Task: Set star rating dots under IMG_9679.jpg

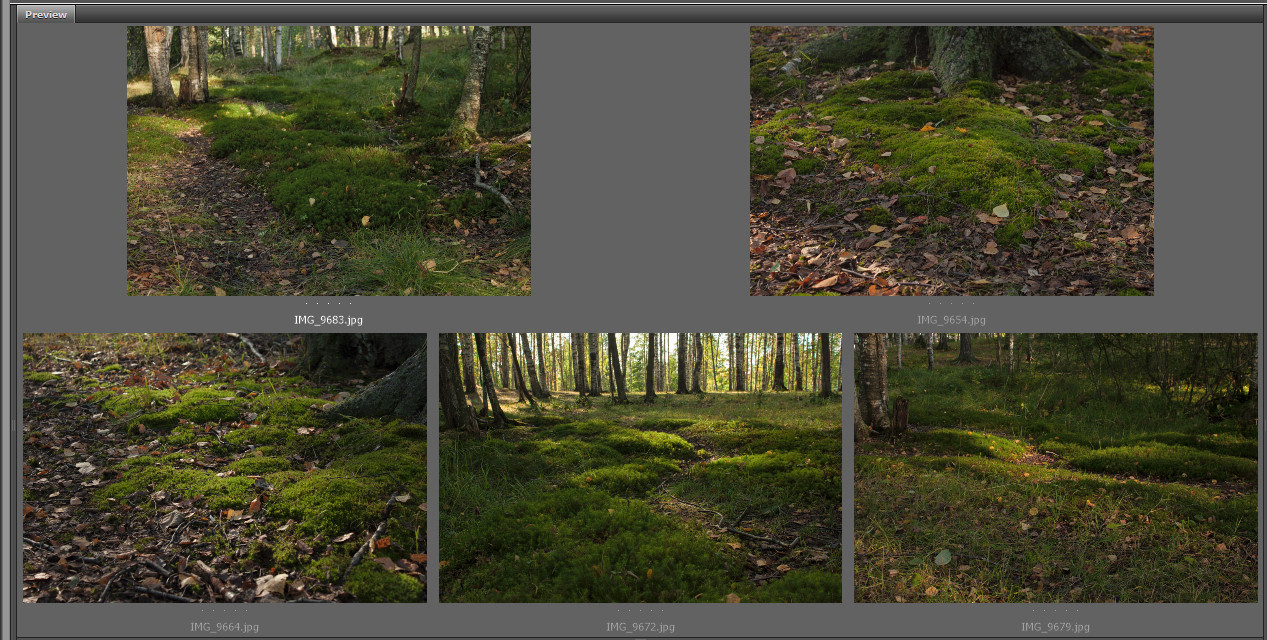Action: [x=1056, y=610]
